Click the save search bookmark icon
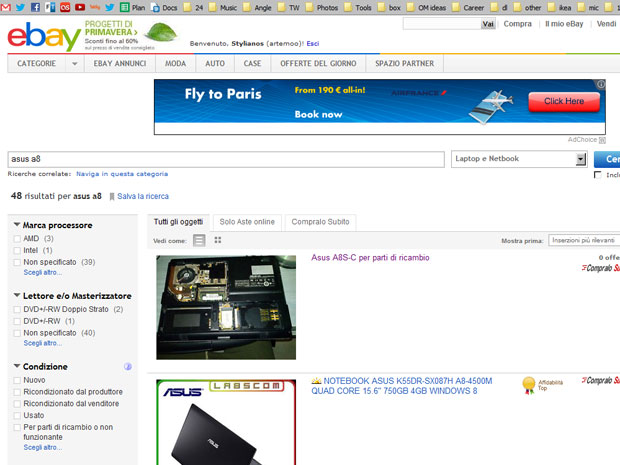This screenshot has height=465, width=620. point(112,197)
